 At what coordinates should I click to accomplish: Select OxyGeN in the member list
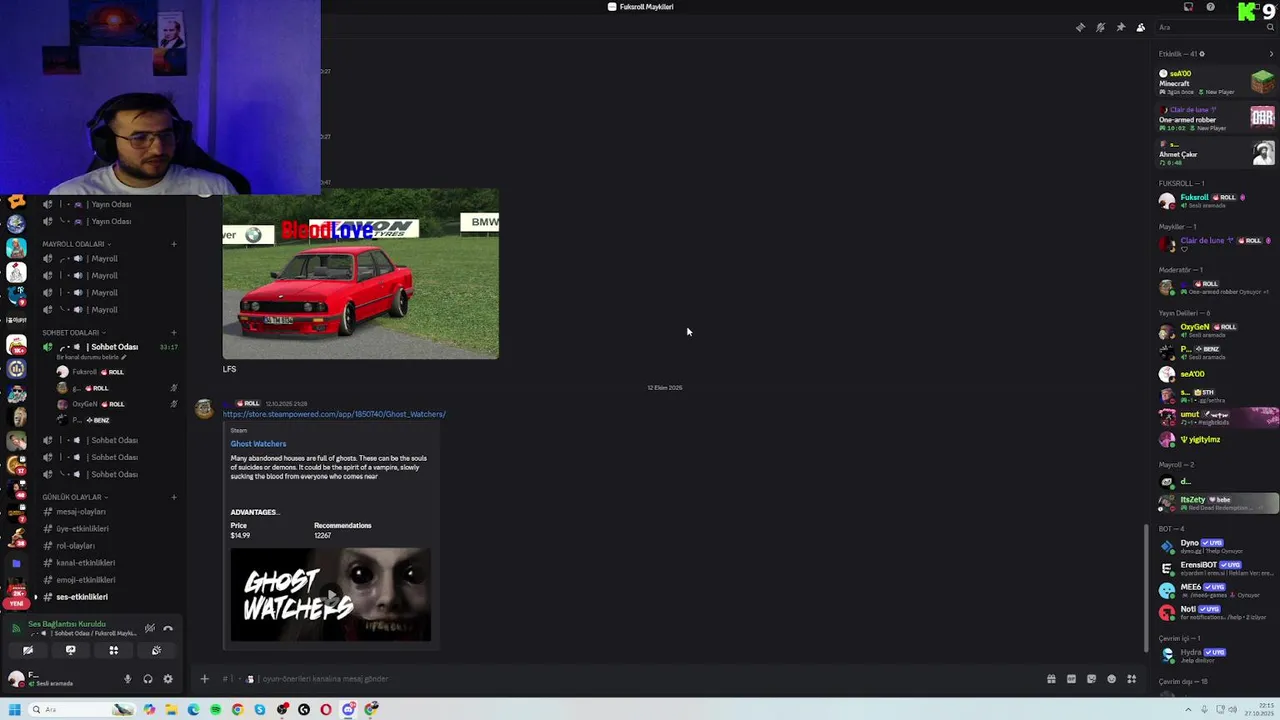pos(1216,331)
